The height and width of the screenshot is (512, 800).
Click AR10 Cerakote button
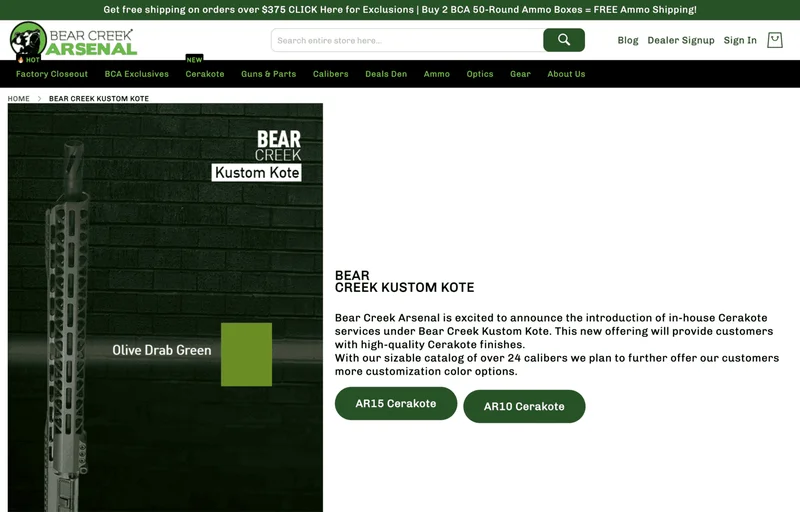pyautogui.click(x=524, y=406)
